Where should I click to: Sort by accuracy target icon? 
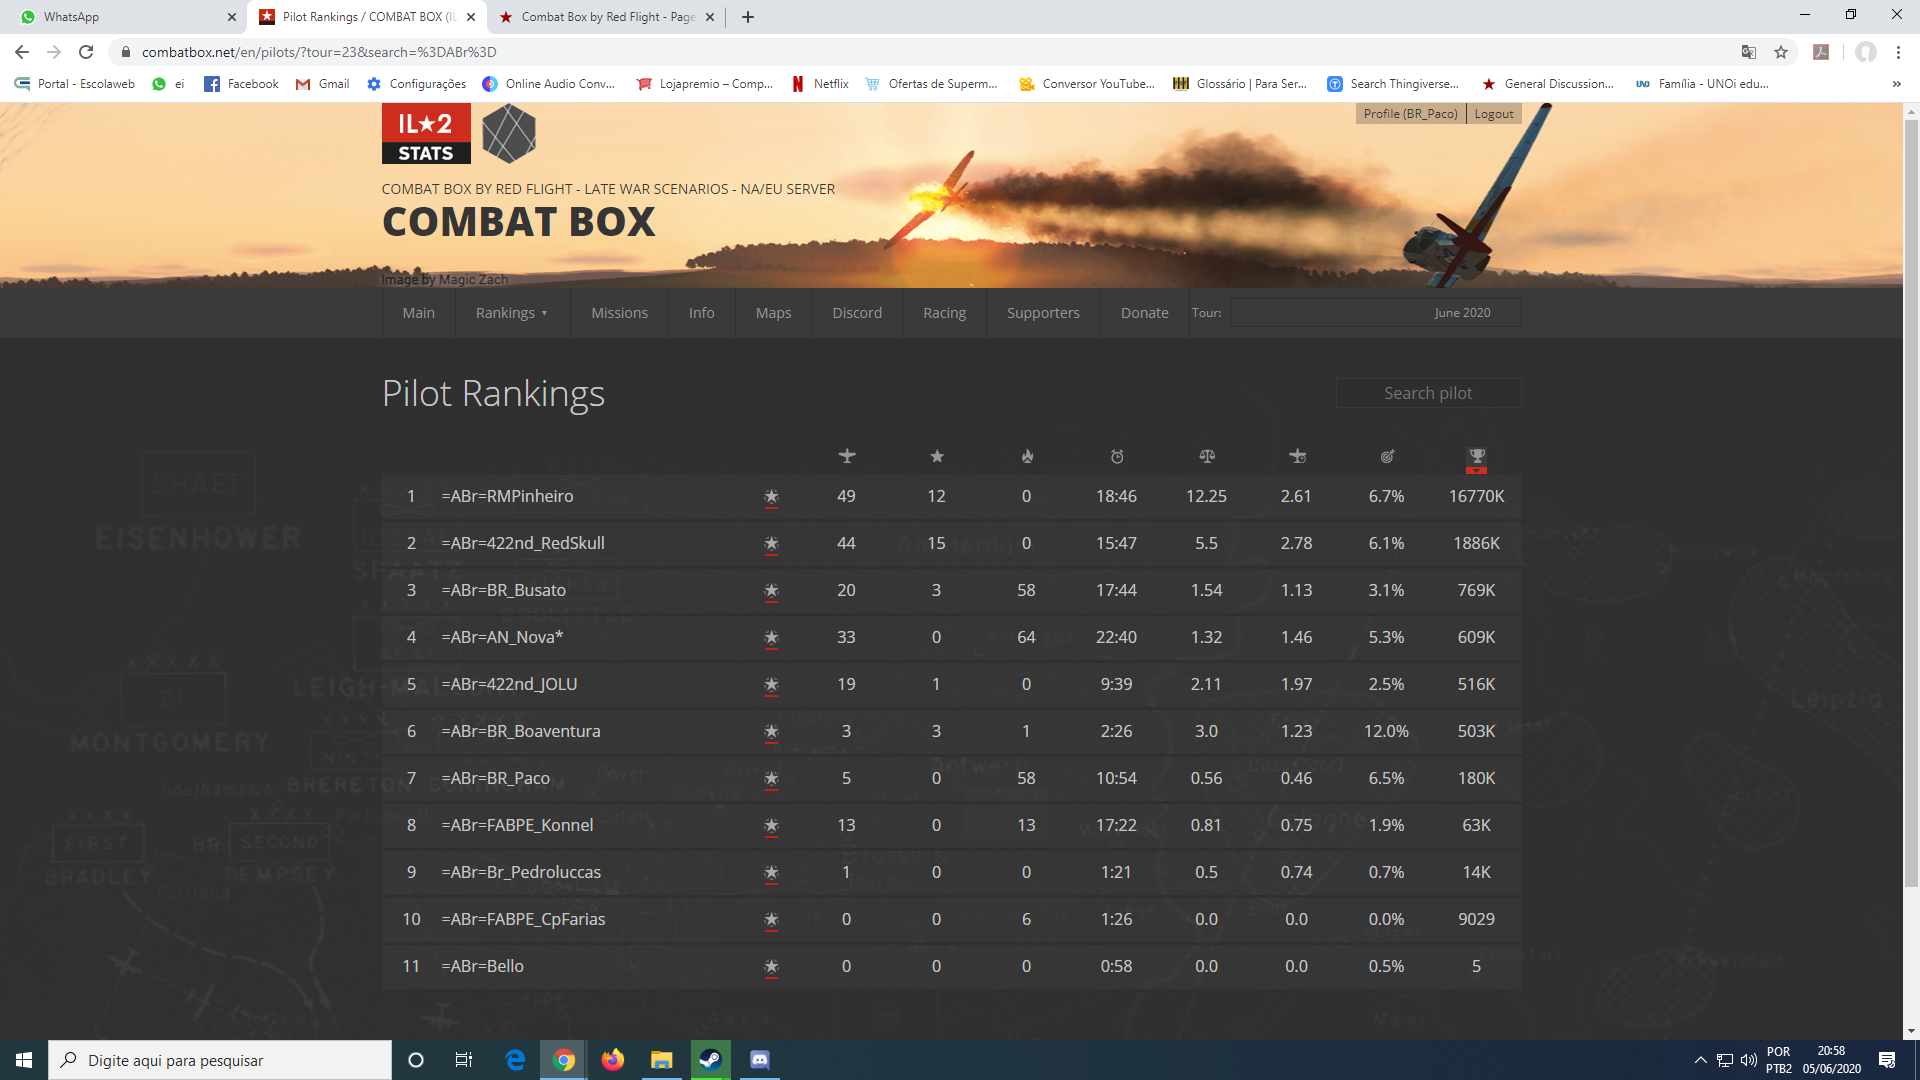[x=1387, y=456]
